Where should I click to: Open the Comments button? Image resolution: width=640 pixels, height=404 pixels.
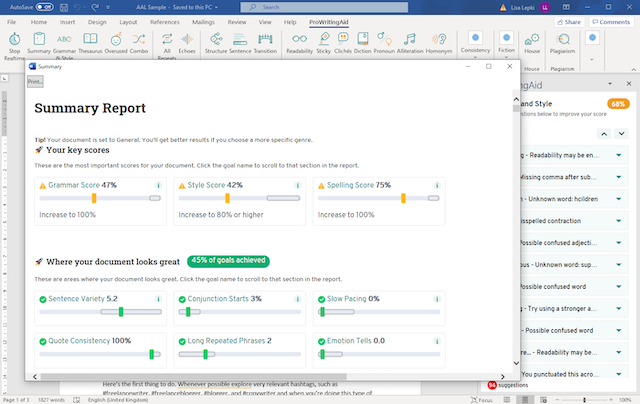point(611,22)
